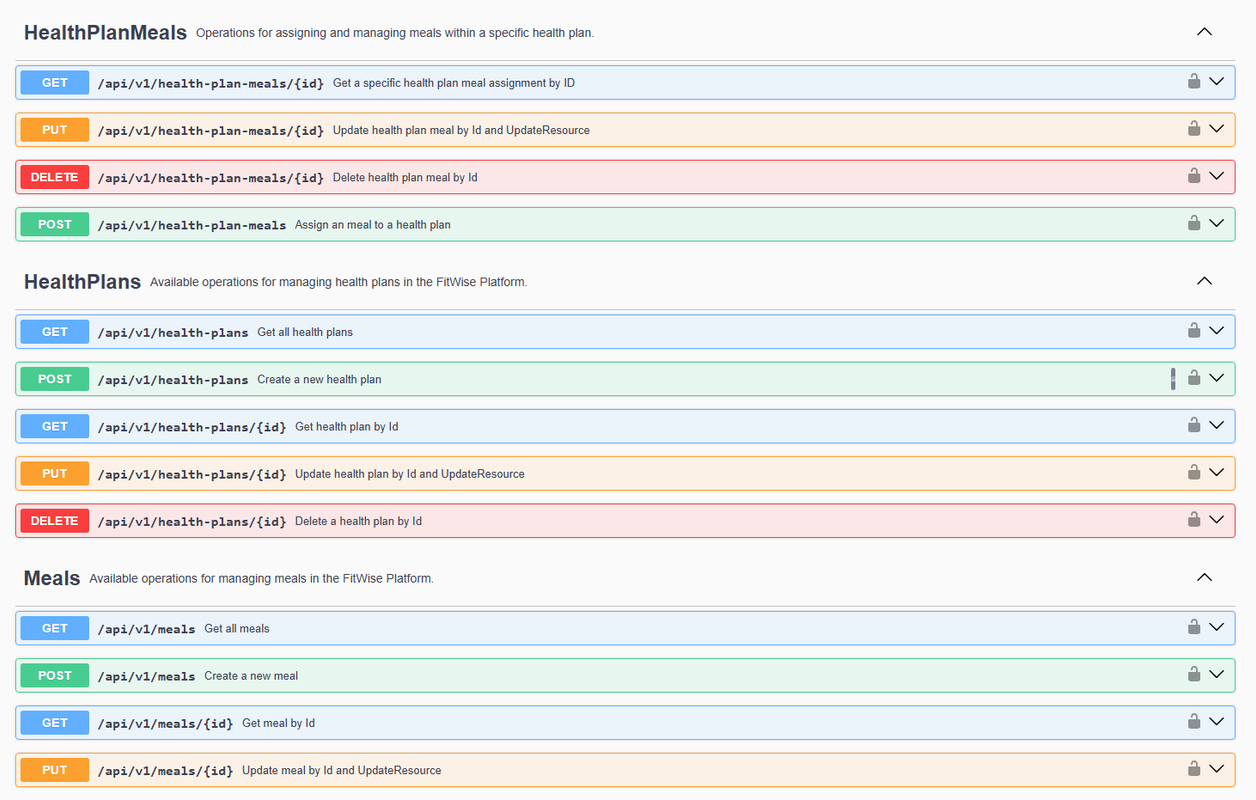1256x800 pixels.
Task: Click path text /api/v1/health-plan-meals/{id} in DELETE row
Action: coord(211,177)
